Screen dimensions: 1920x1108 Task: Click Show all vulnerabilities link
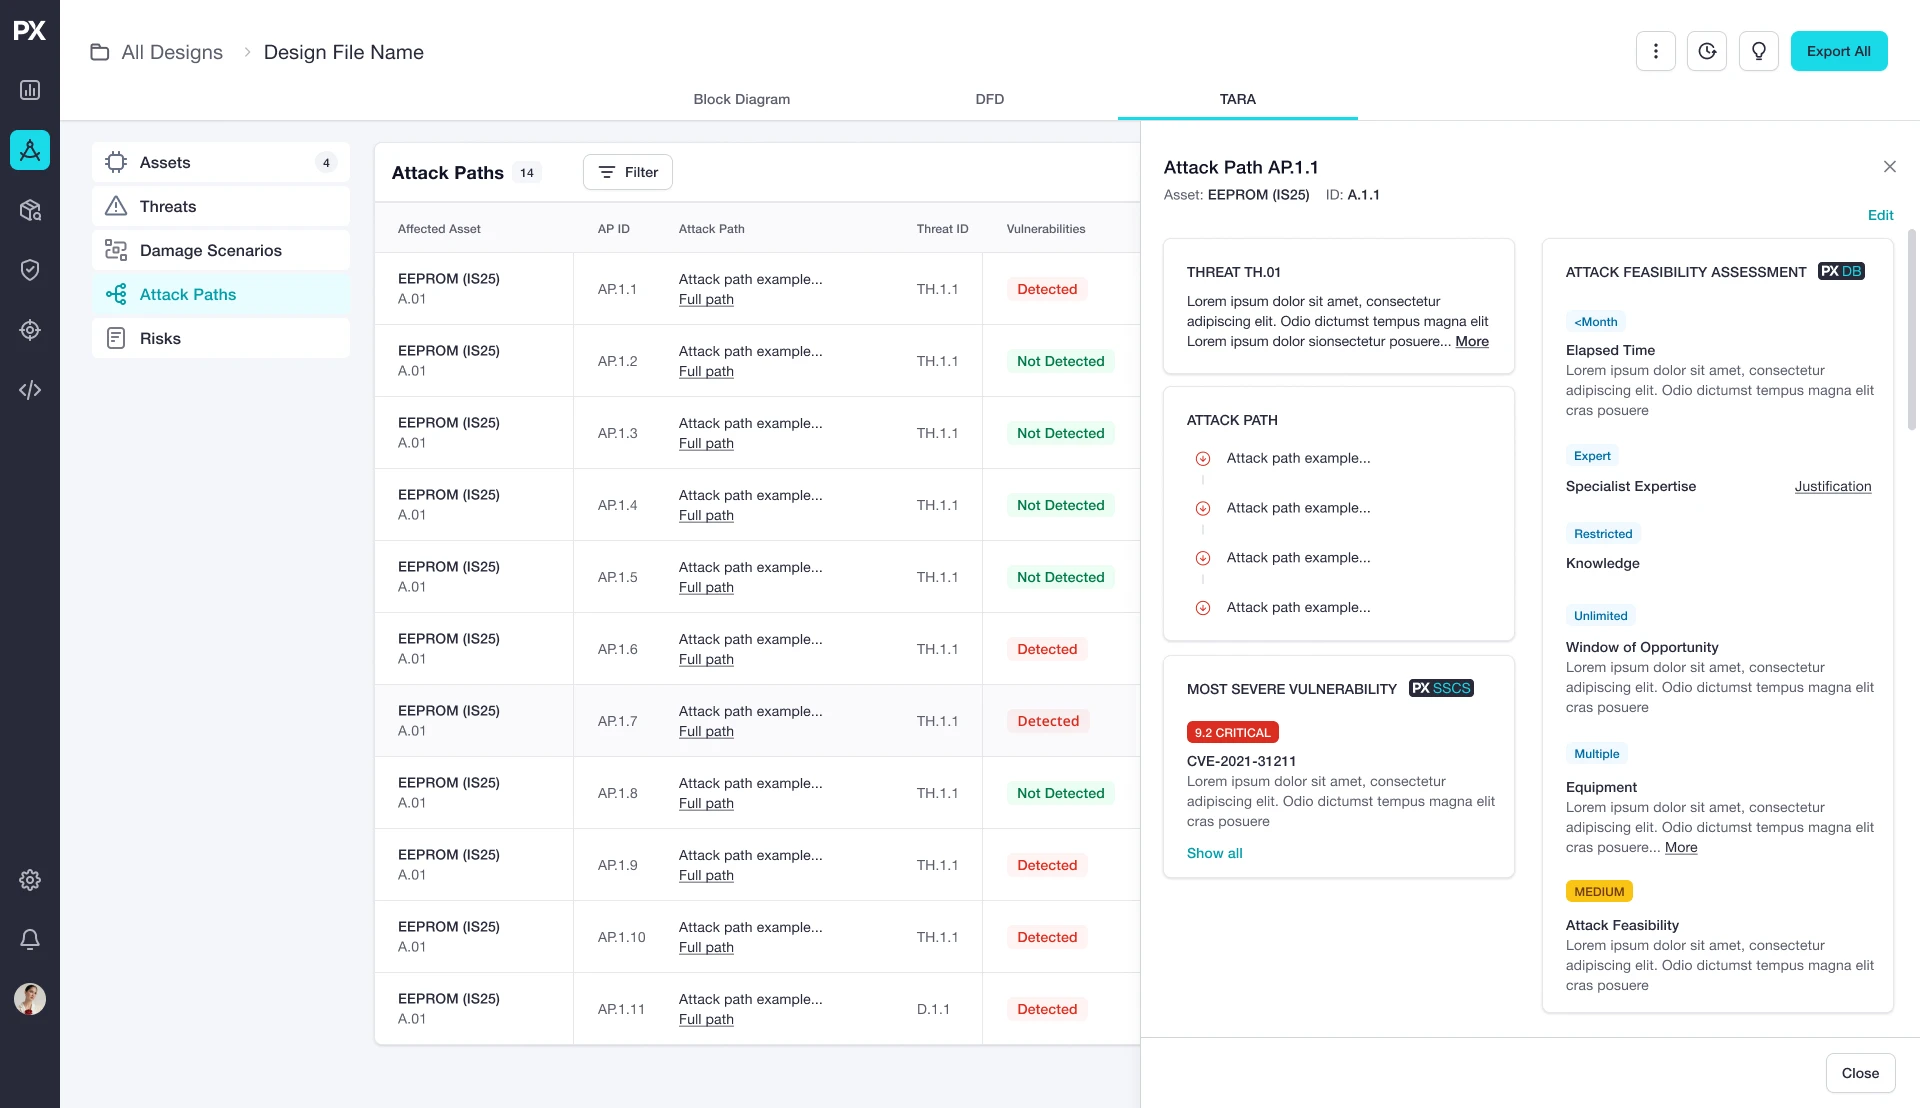point(1214,853)
